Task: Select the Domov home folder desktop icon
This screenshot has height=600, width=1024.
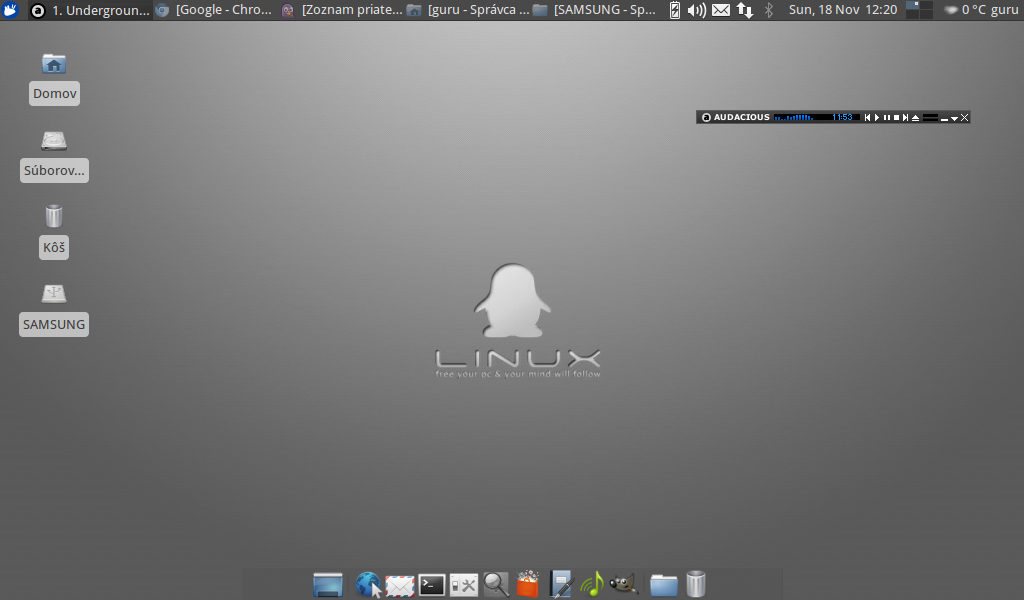Action: (x=54, y=78)
